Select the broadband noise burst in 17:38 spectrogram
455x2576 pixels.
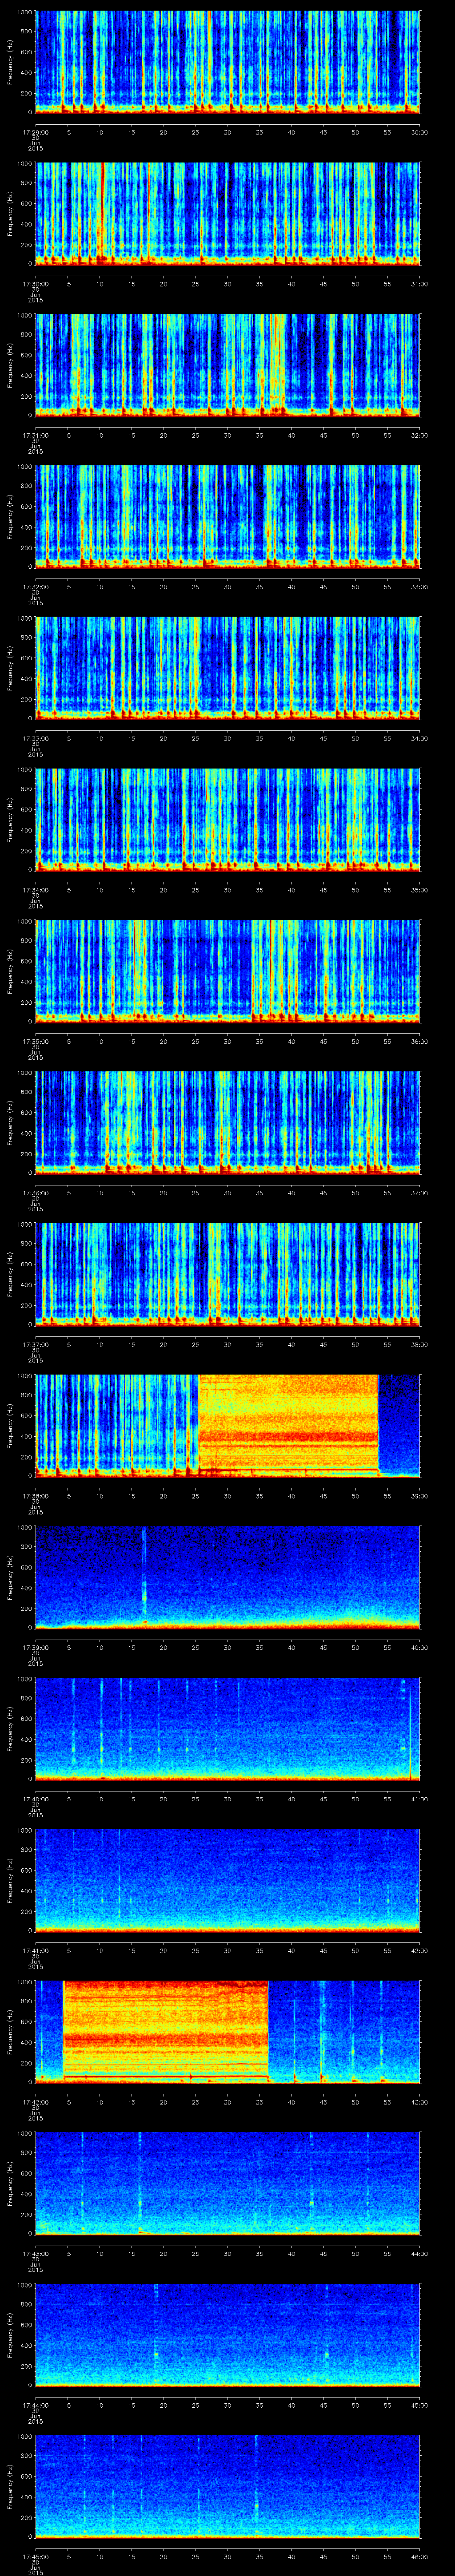tap(288, 1424)
